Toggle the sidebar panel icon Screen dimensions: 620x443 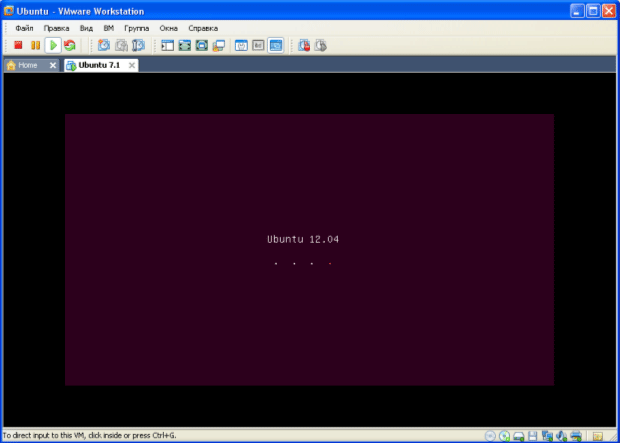click(168, 45)
